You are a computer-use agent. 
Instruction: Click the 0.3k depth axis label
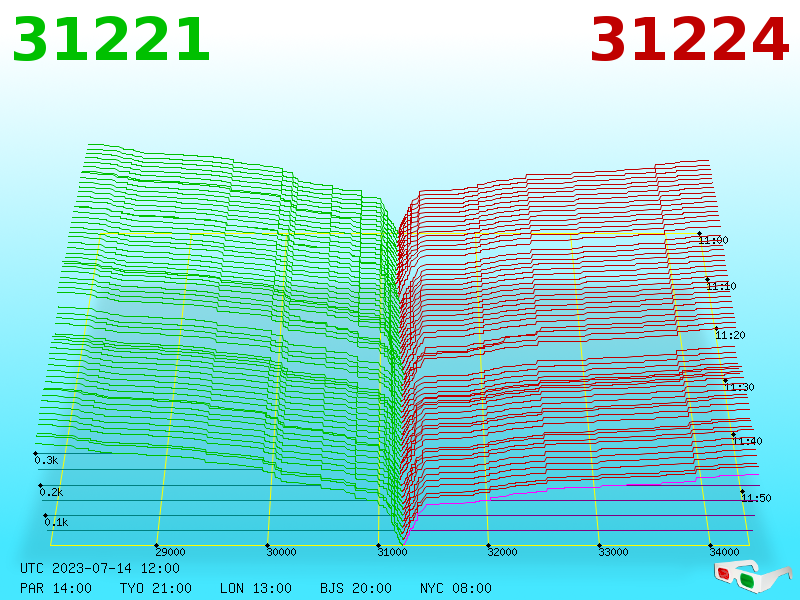click(x=46, y=460)
